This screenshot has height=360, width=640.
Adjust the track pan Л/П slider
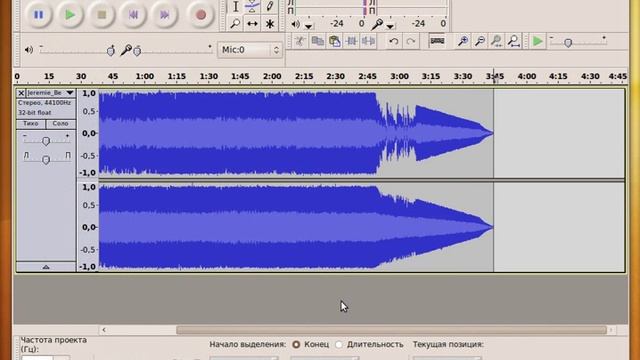46,160
